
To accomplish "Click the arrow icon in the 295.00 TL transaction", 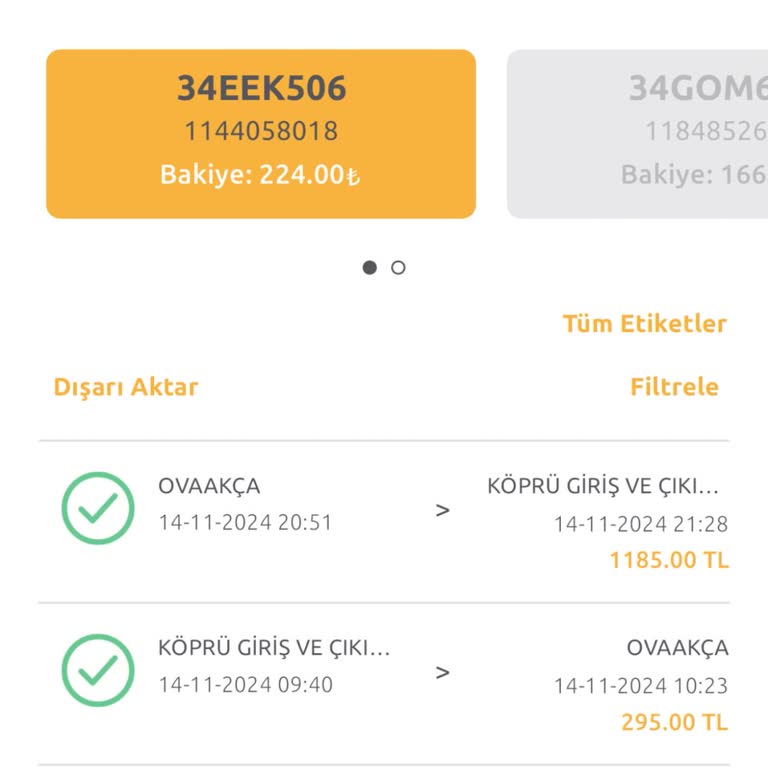I will (x=443, y=672).
